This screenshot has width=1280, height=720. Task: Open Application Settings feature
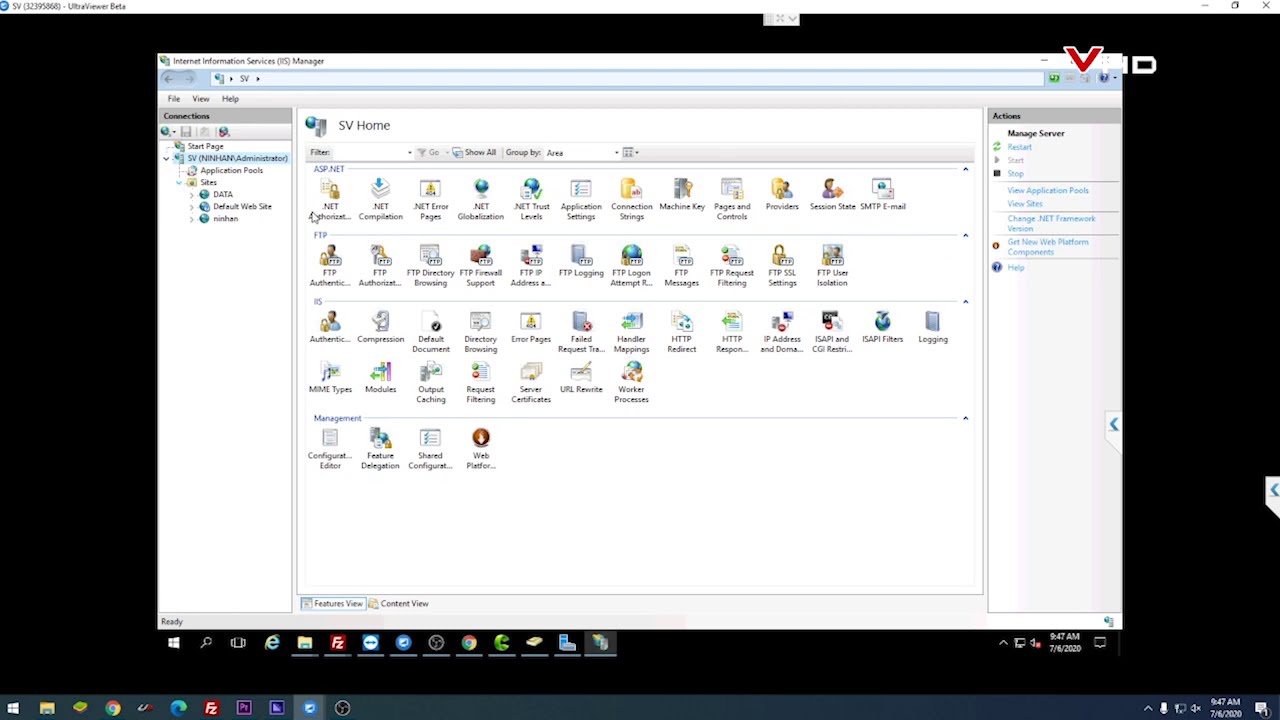coord(581,199)
